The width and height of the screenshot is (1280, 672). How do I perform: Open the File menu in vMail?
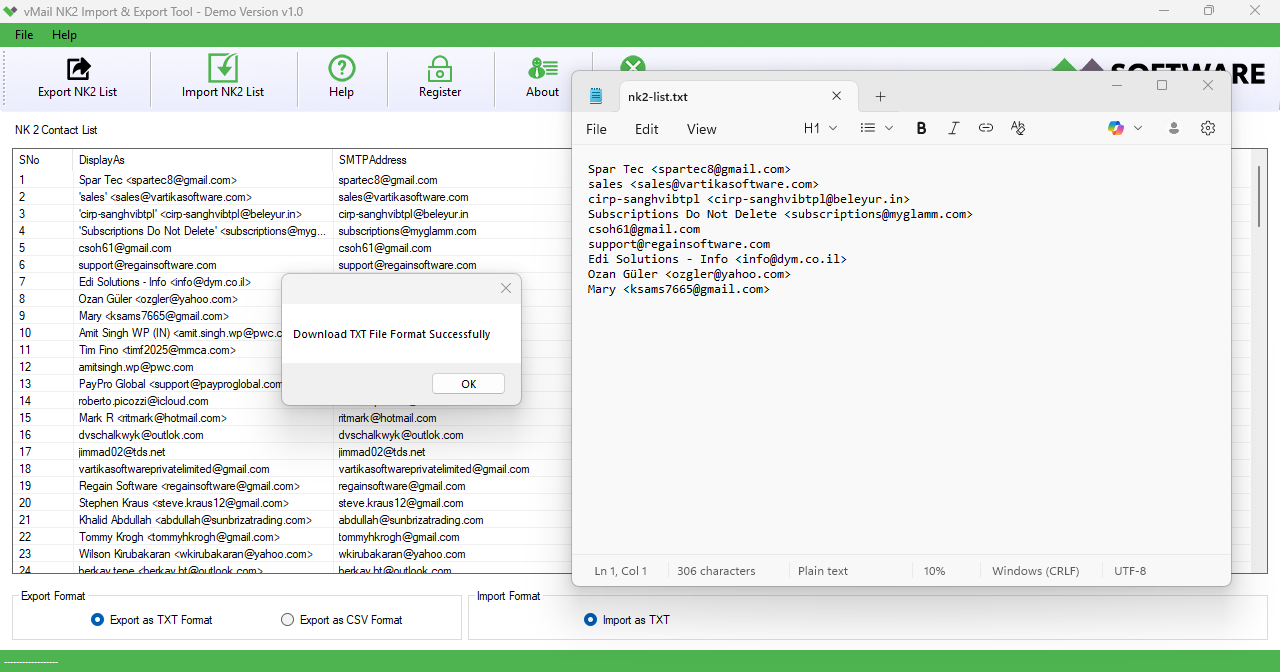point(23,34)
